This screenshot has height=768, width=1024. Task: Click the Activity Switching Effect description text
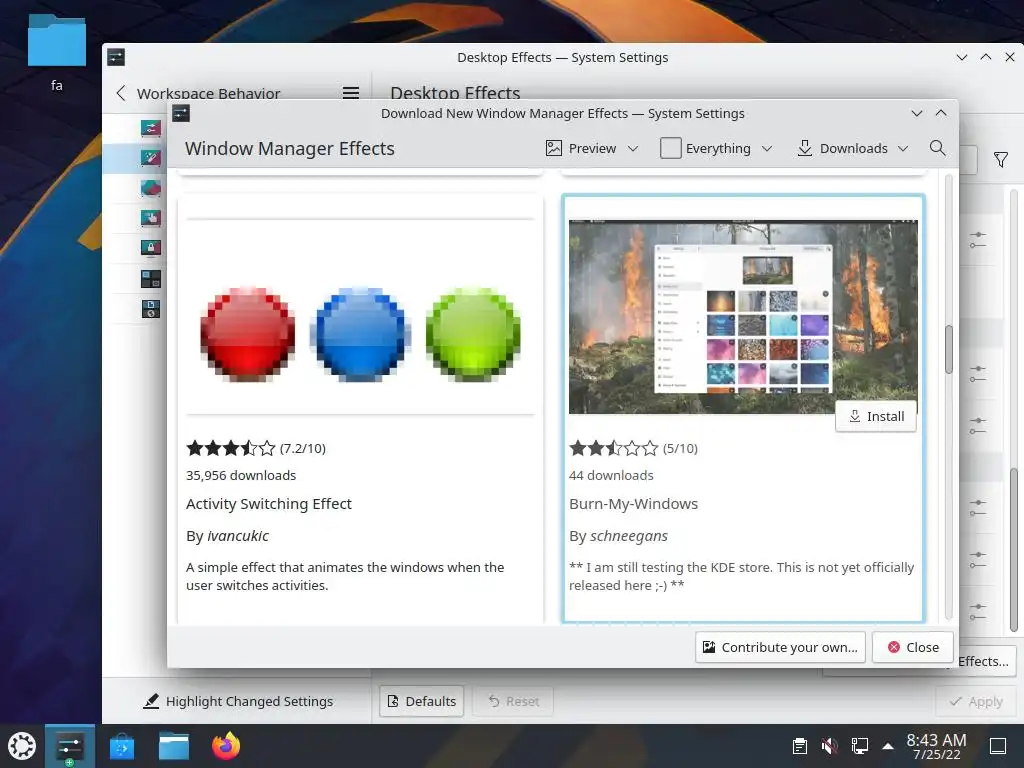click(x=345, y=576)
